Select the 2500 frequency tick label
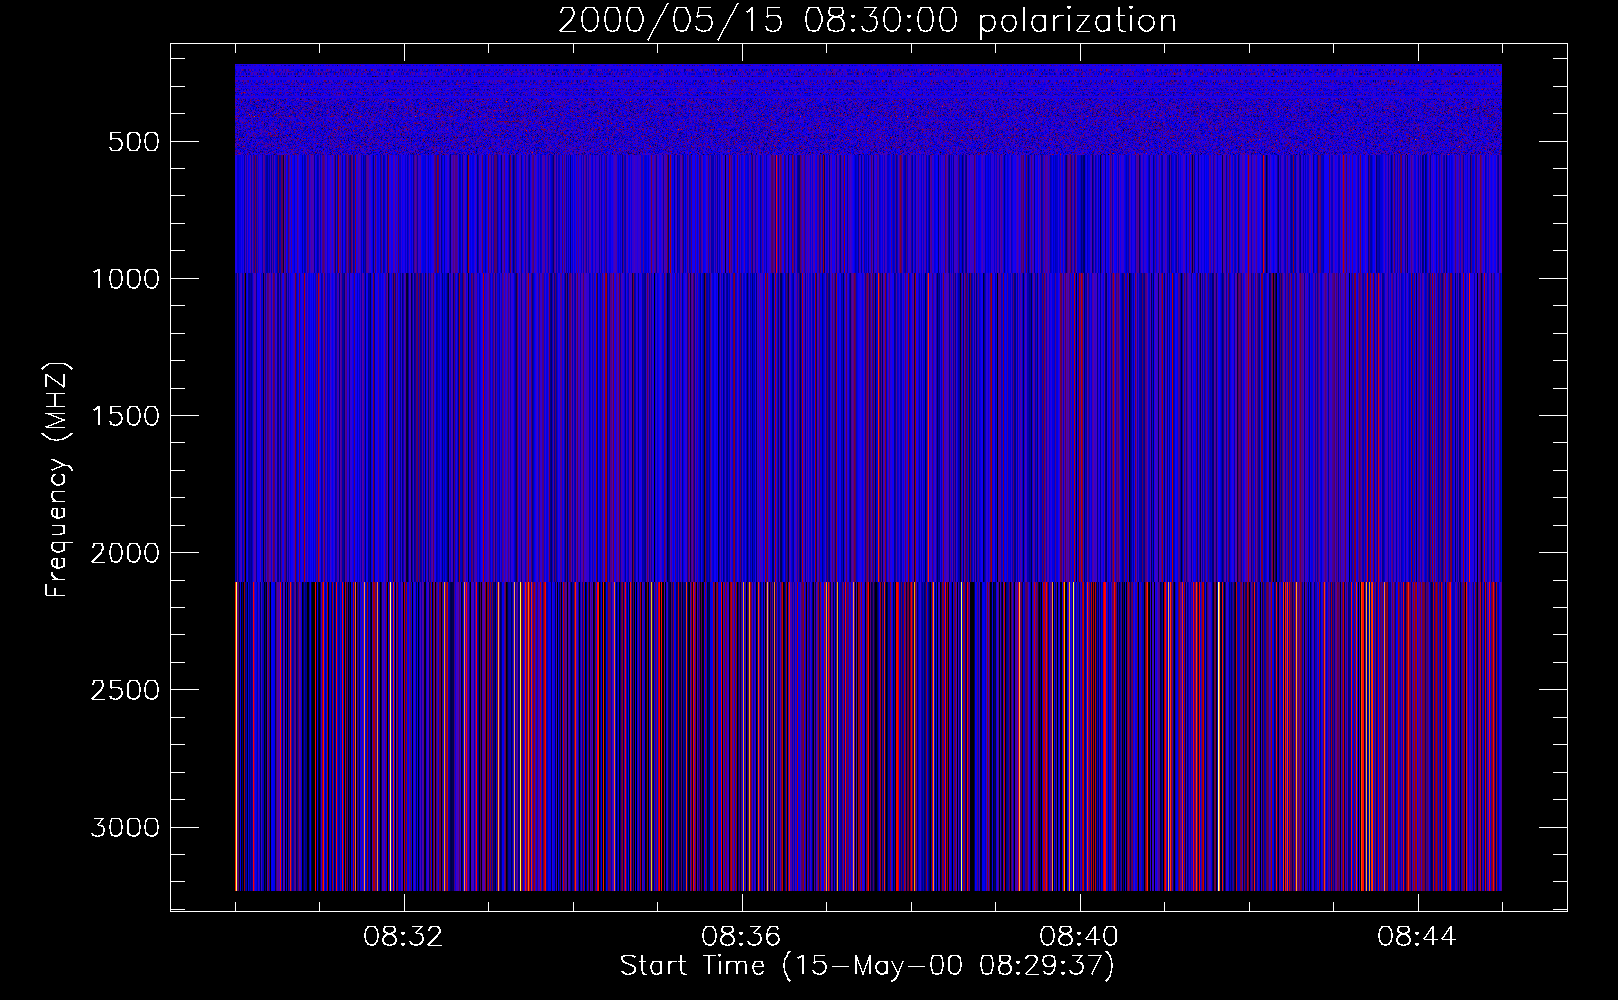 coord(125,690)
